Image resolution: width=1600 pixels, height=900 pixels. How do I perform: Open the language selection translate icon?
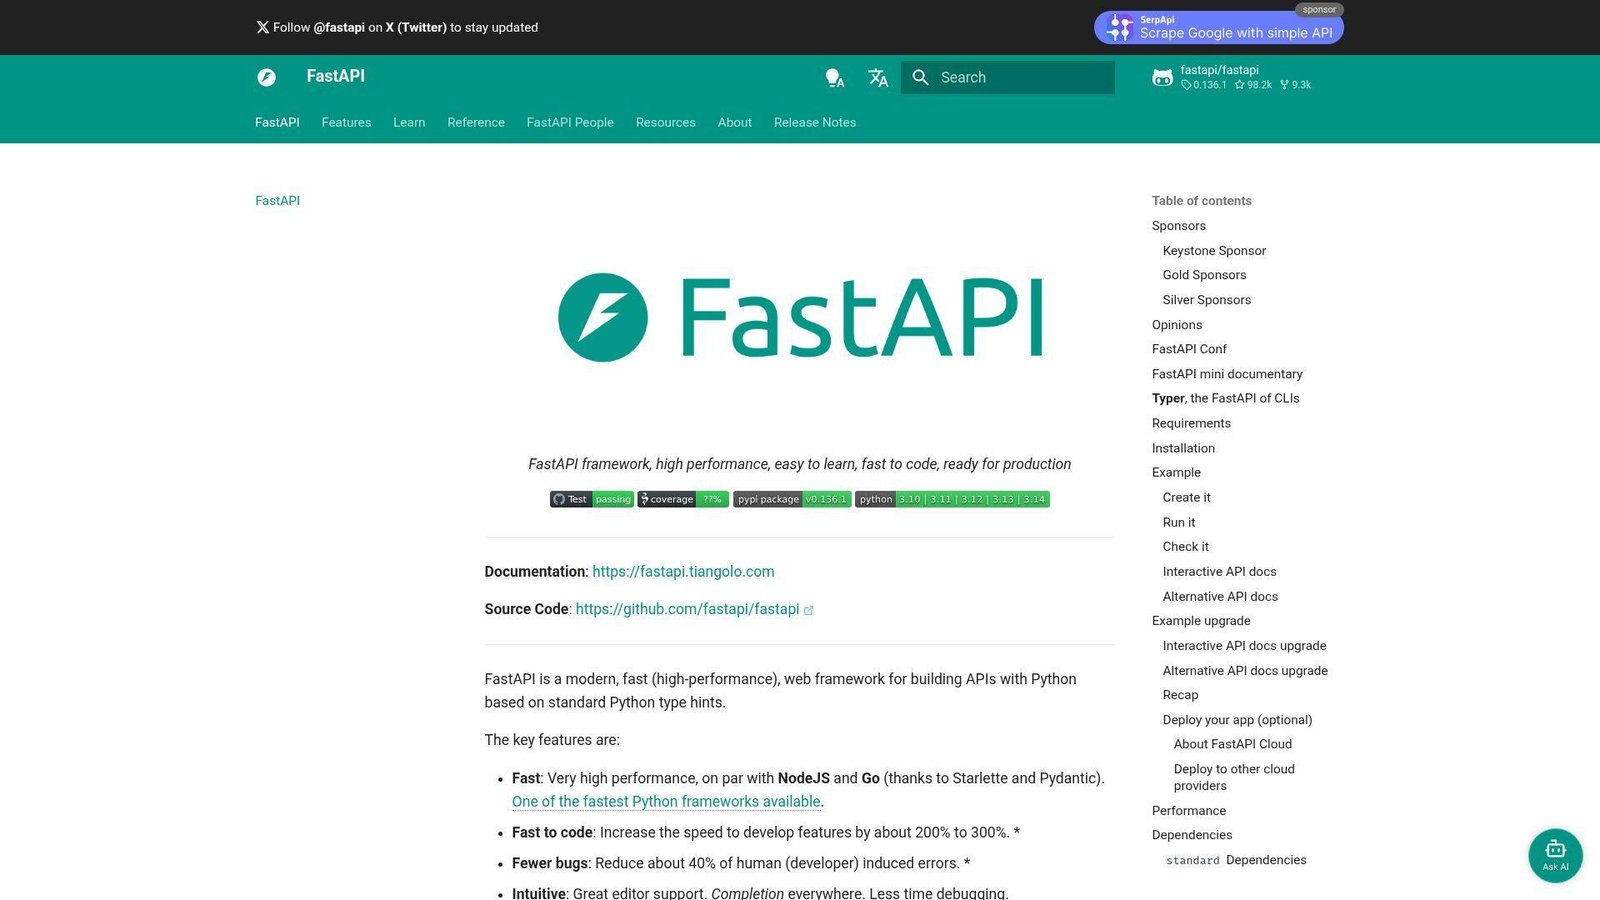click(x=878, y=78)
